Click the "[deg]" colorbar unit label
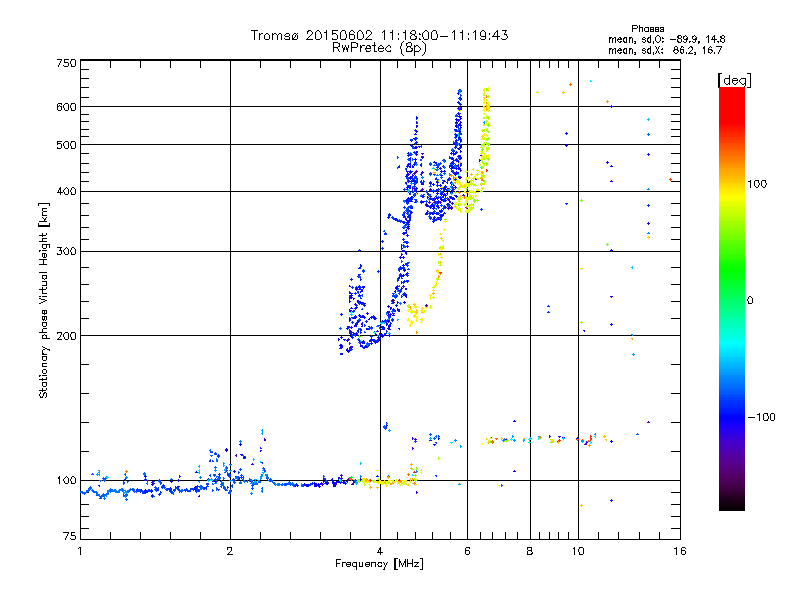The image size is (800, 600). pyautogui.click(x=734, y=80)
